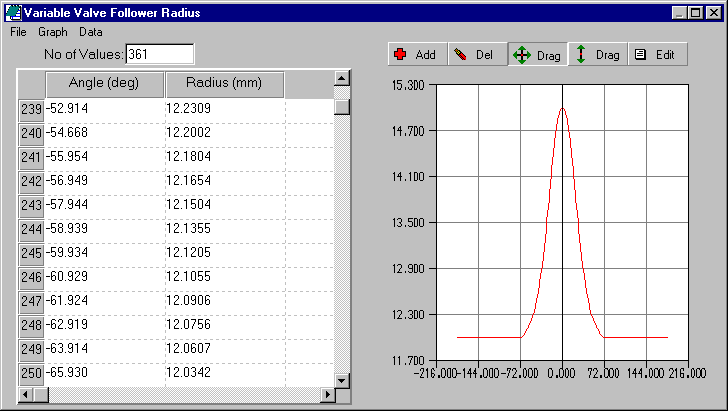Click angle cell -52.914

coord(105,110)
